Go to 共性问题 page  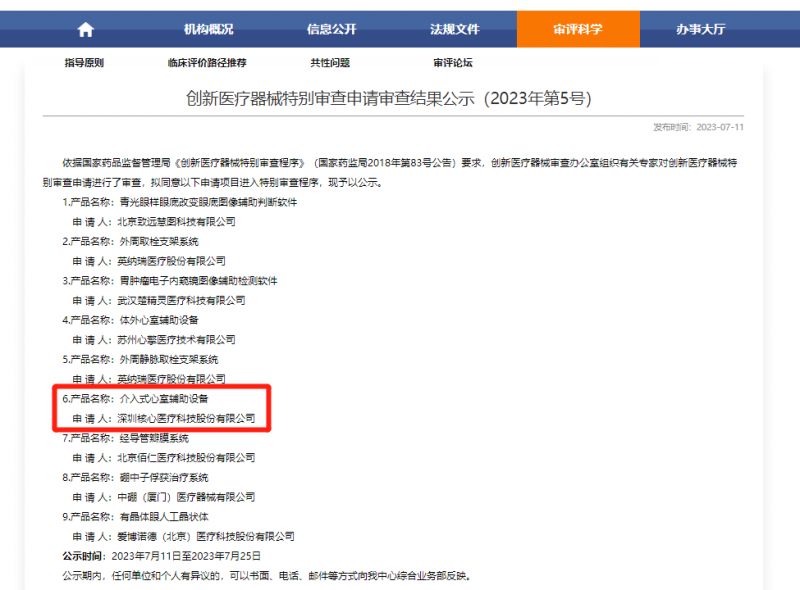(x=330, y=63)
